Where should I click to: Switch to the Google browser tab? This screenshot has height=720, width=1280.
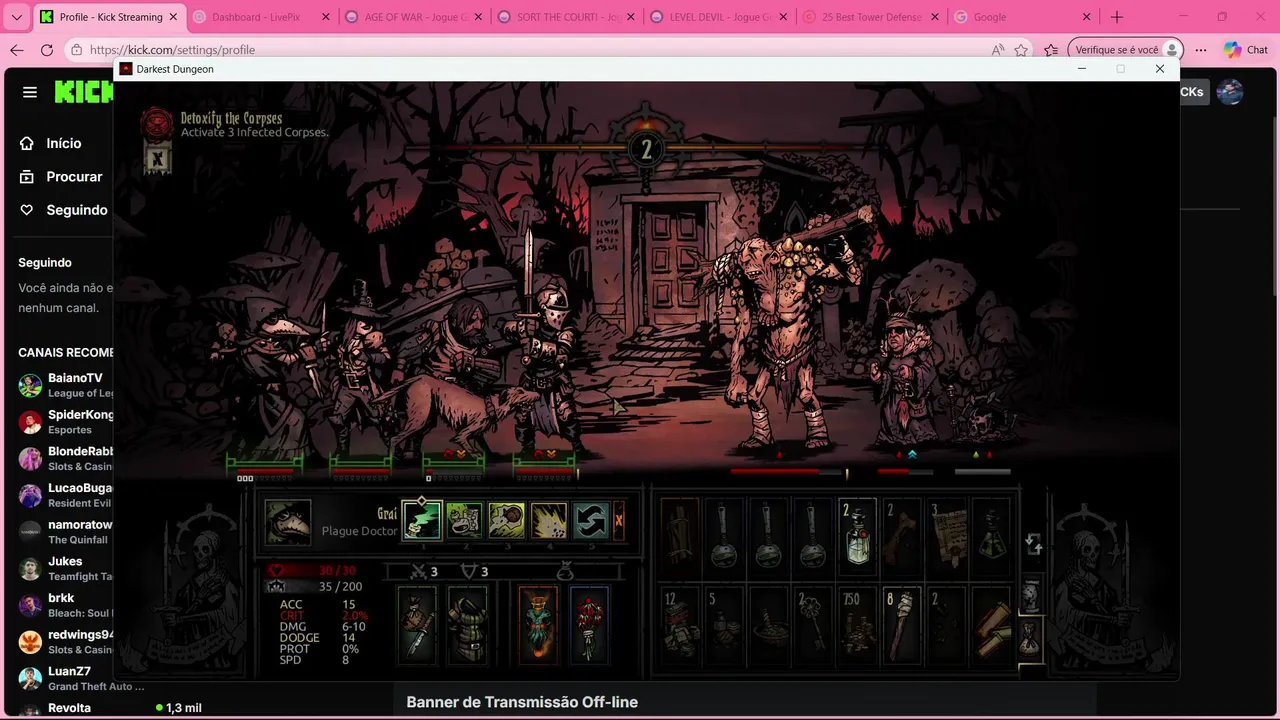click(1024, 17)
